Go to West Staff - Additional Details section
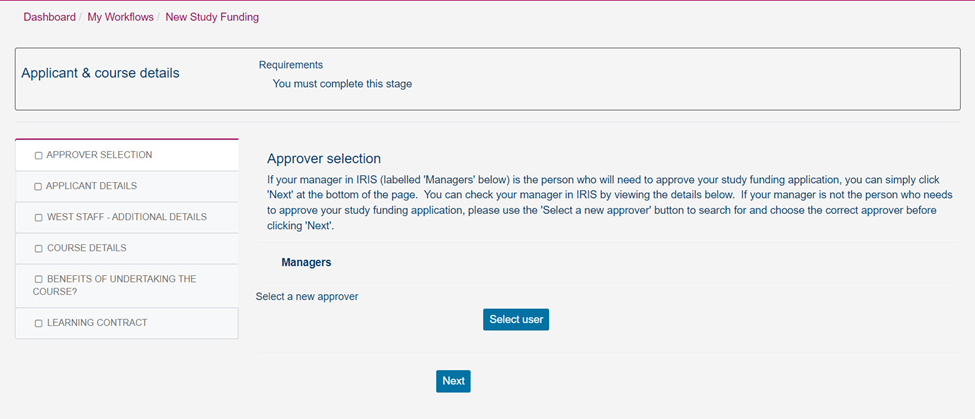Image resolution: width=975 pixels, height=419 pixels. [x=126, y=217]
